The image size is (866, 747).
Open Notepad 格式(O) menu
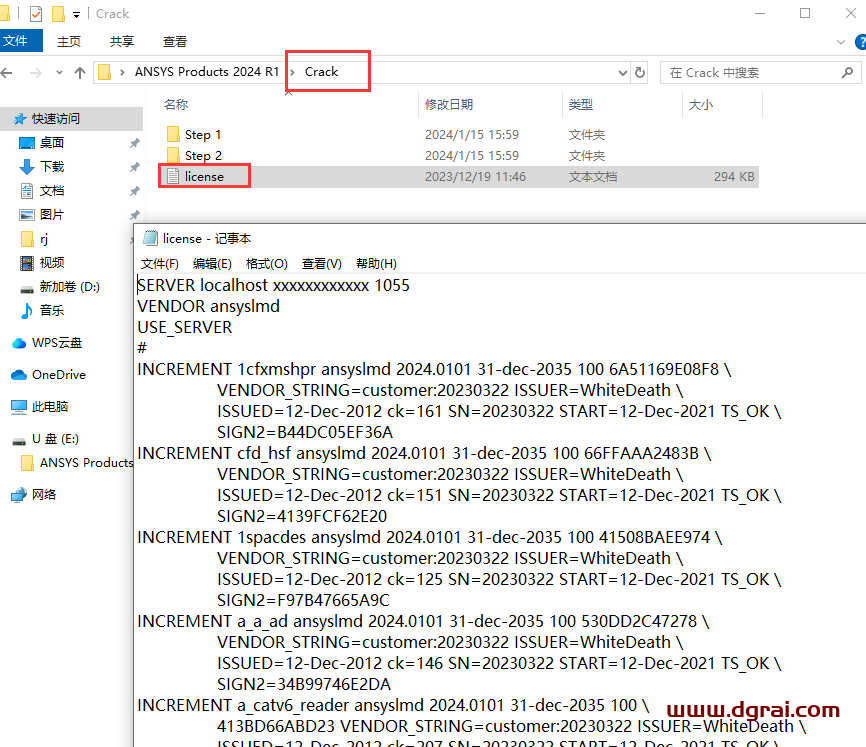coord(267,264)
